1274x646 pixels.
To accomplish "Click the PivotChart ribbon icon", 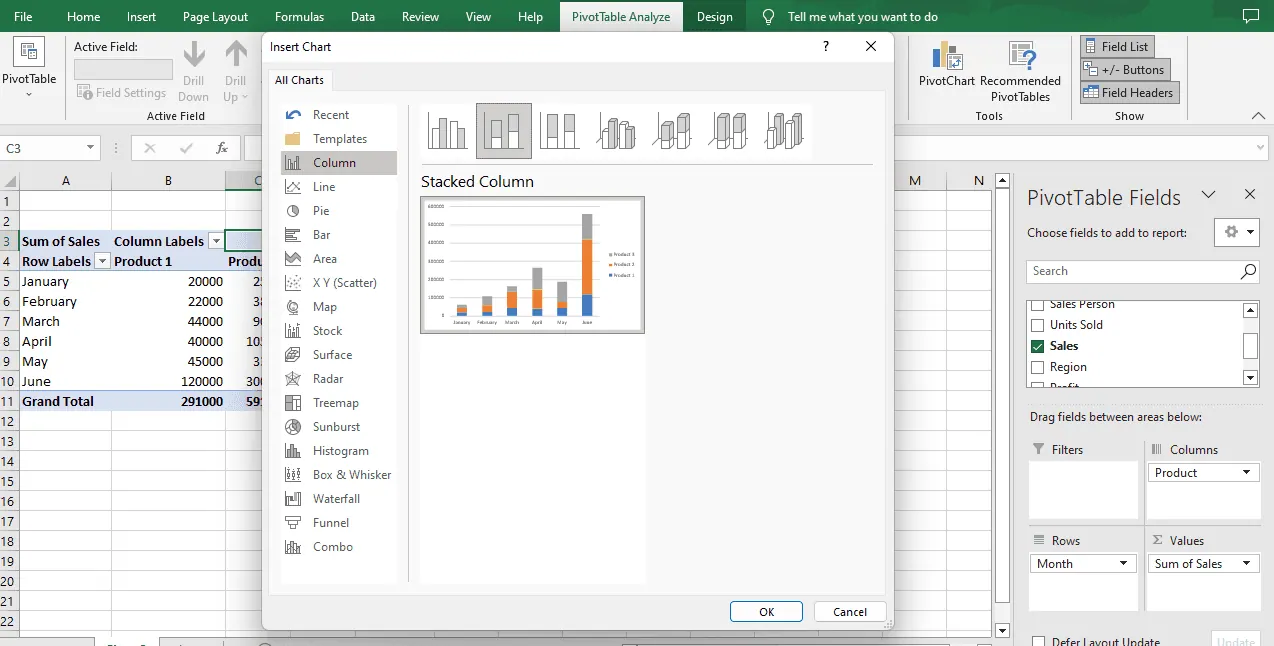I will pyautogui.click(x=946, y=65).
